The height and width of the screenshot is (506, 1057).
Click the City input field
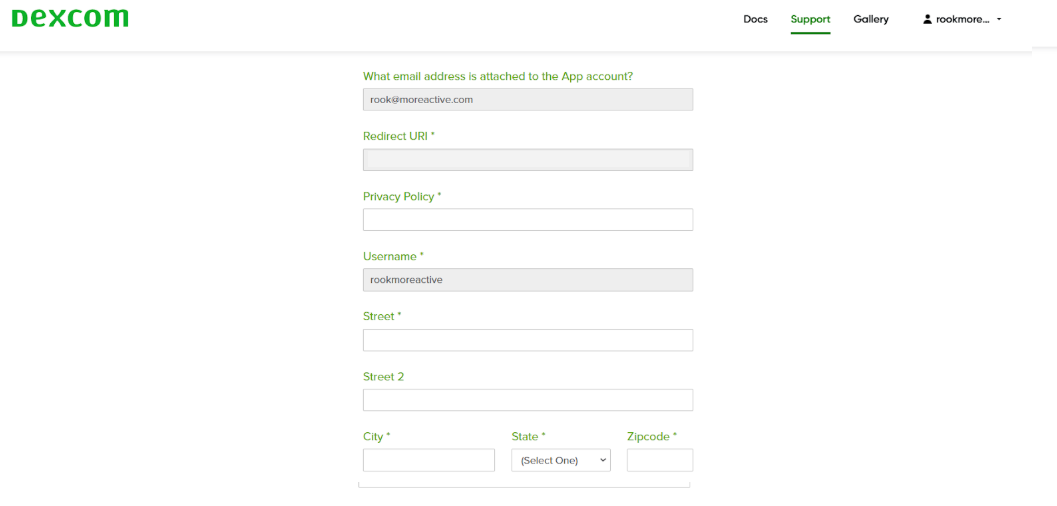(x=428, y=460)
